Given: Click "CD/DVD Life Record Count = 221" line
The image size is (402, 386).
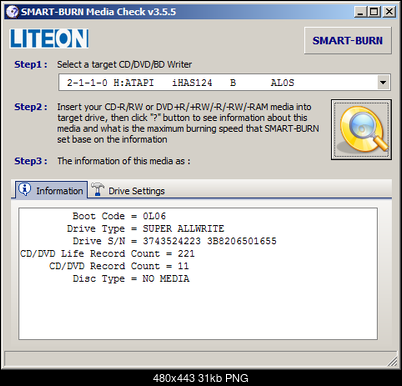Looking at the screenshot, I should pos(107,254).
